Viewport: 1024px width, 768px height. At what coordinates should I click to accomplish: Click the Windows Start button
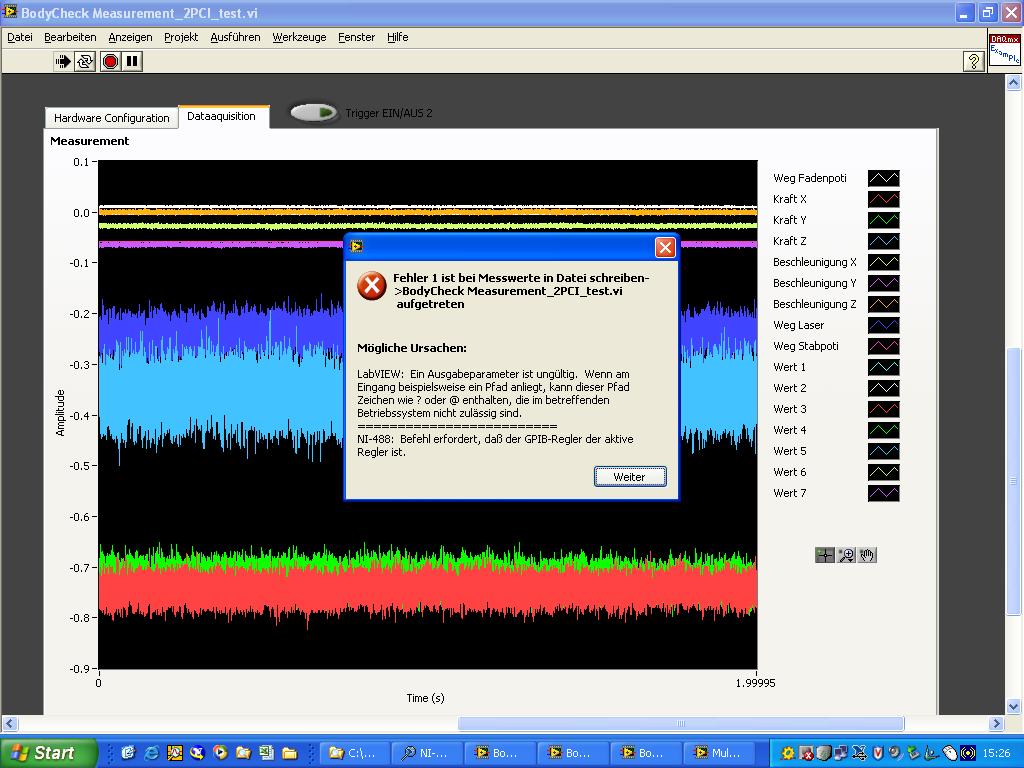pyautogui.click(x=48, y=753)
